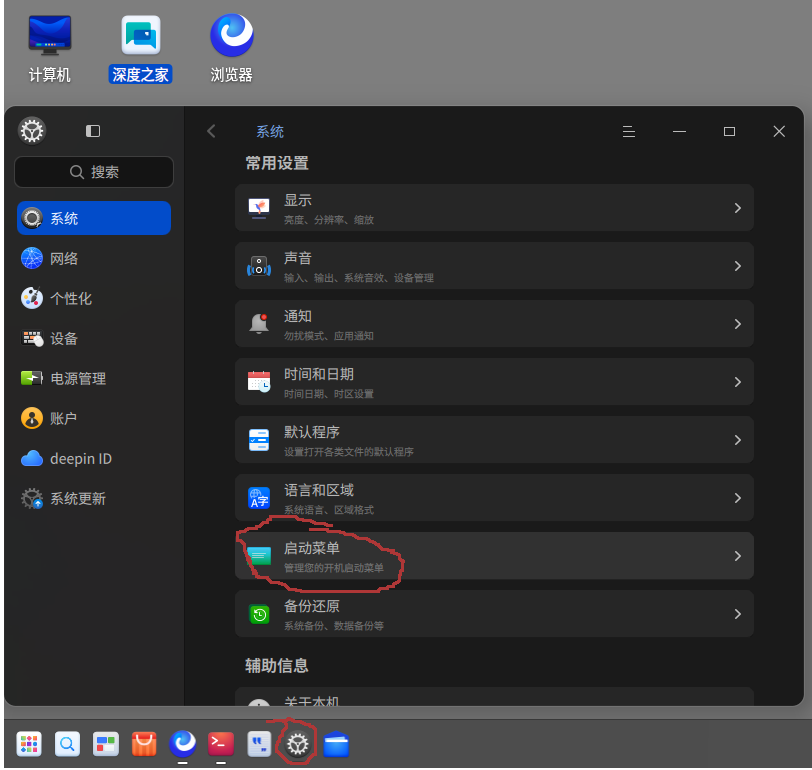The height and width of the screenshot is (770, 812).
Task: Expand the 语言和区域 row chevron
Action: [x=738, y=498]
